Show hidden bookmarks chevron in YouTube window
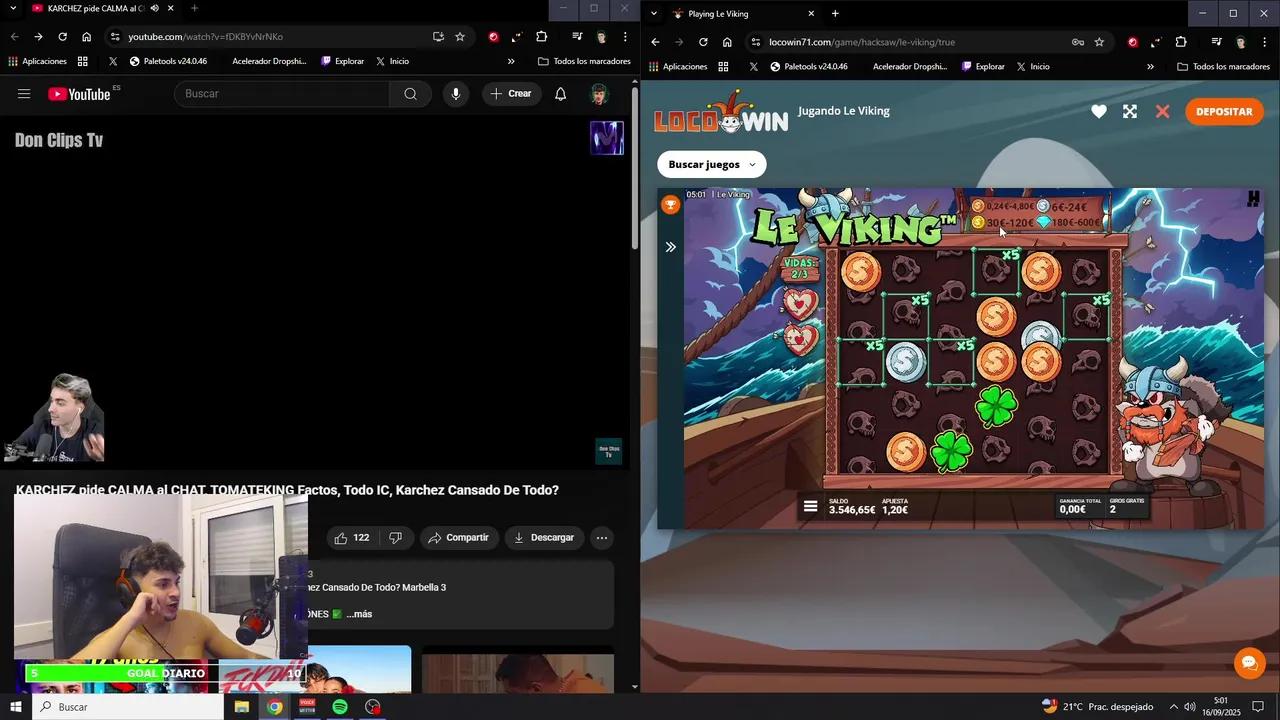 coord(511,61)
